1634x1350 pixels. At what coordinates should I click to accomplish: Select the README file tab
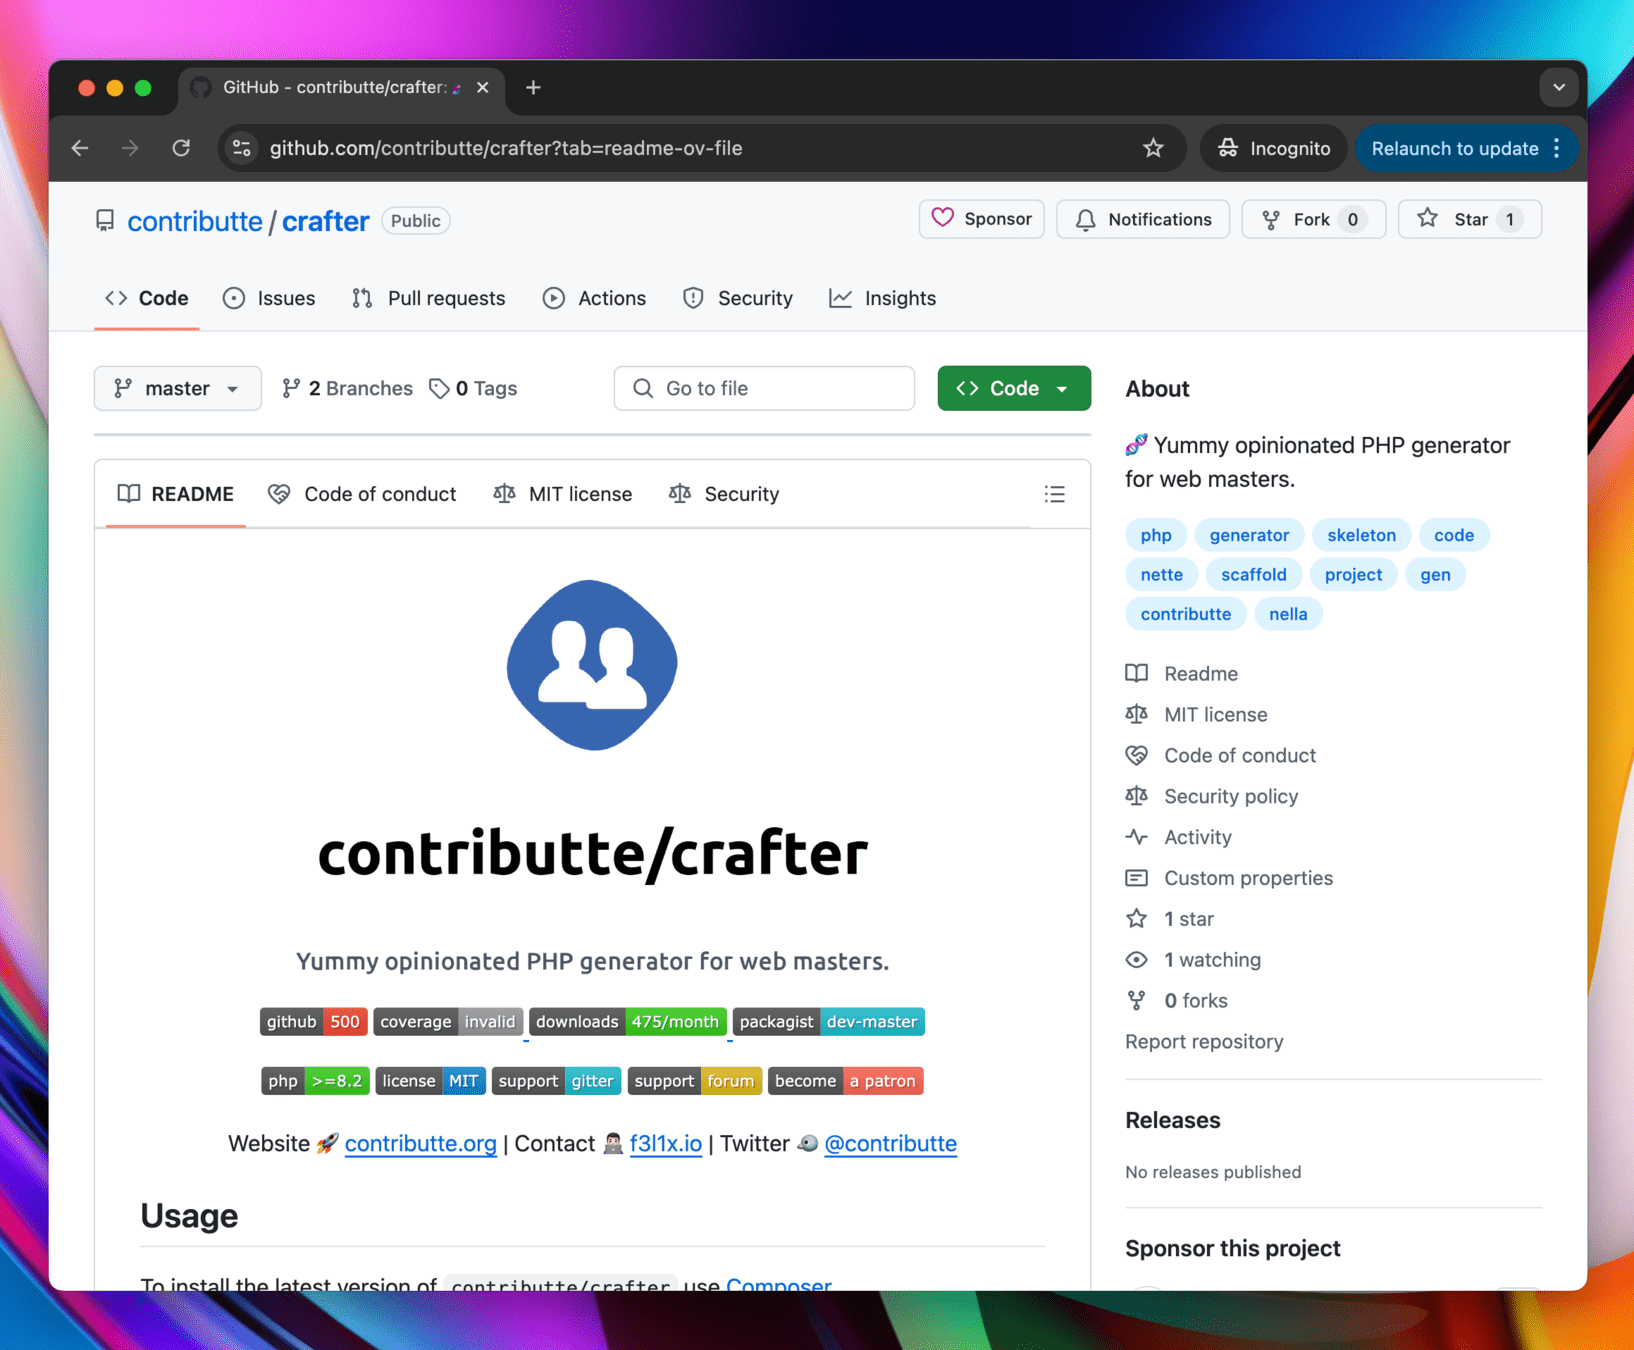(x=176, y=494)
